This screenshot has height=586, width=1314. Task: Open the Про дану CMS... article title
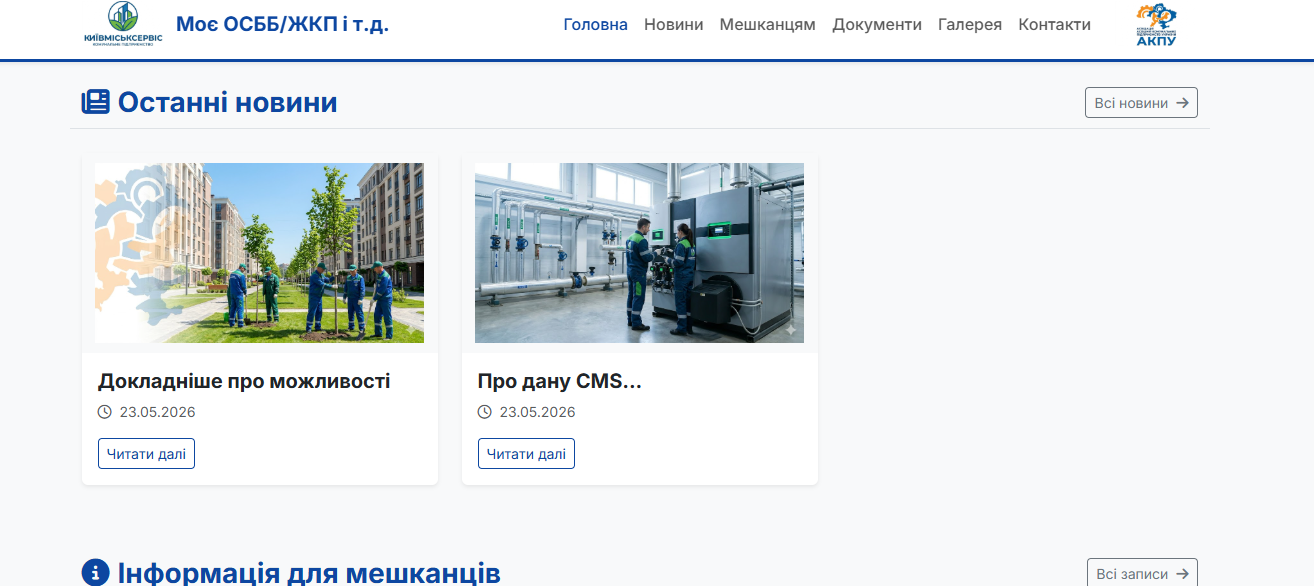(x=560, y=381)
